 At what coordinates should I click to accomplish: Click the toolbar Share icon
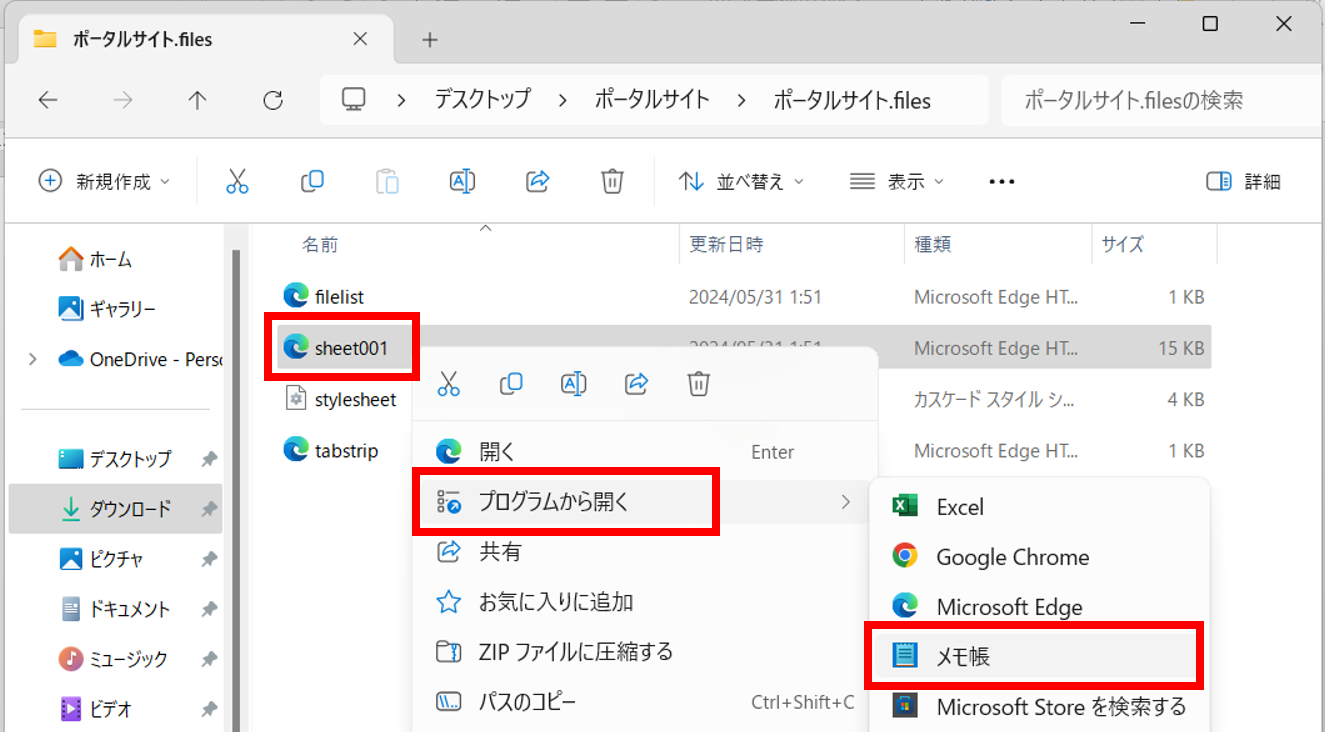(x=538, y=181)
